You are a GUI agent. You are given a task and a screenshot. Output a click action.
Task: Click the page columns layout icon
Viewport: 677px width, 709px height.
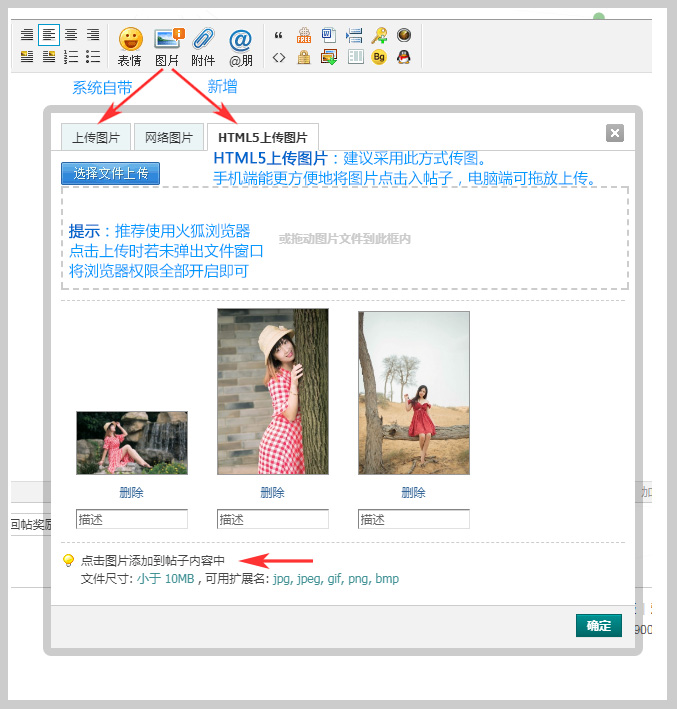pos(355,57)
